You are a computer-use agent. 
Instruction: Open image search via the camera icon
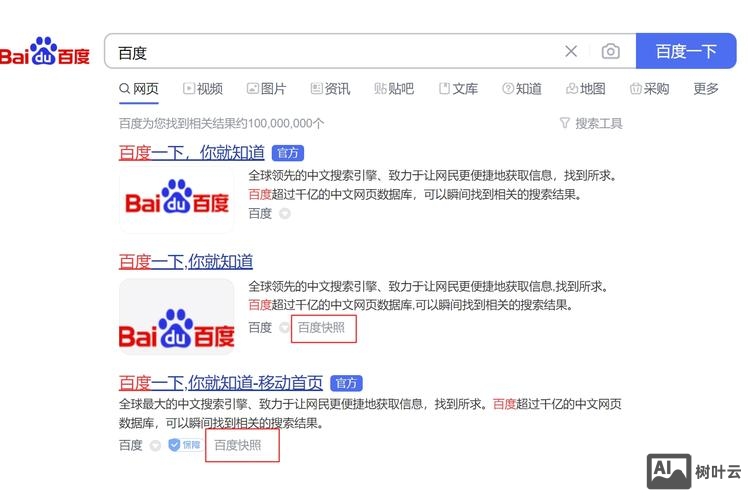click(x=610, y=51)
